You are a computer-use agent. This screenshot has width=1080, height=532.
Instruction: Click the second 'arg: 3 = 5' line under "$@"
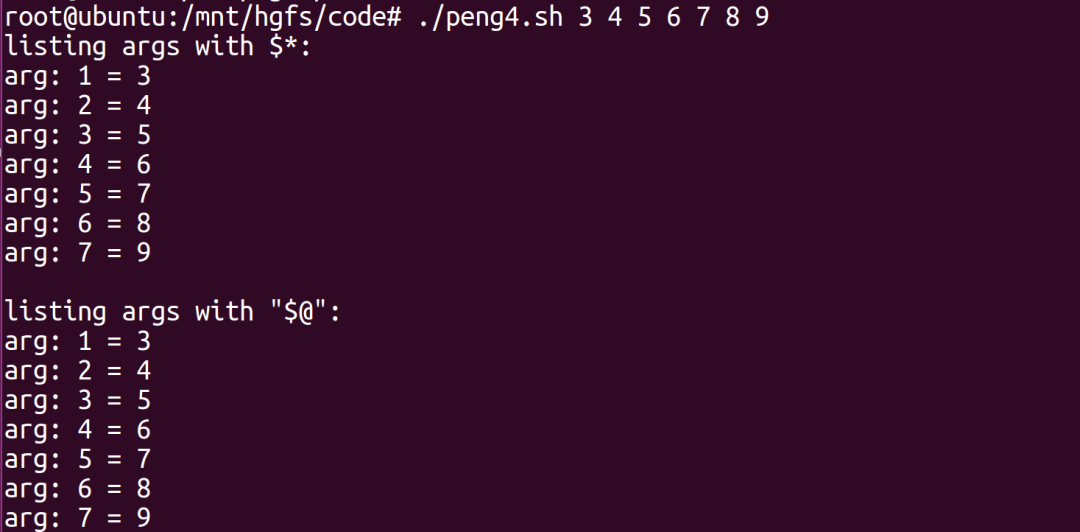pyautogui.click(x=77, y=401)
